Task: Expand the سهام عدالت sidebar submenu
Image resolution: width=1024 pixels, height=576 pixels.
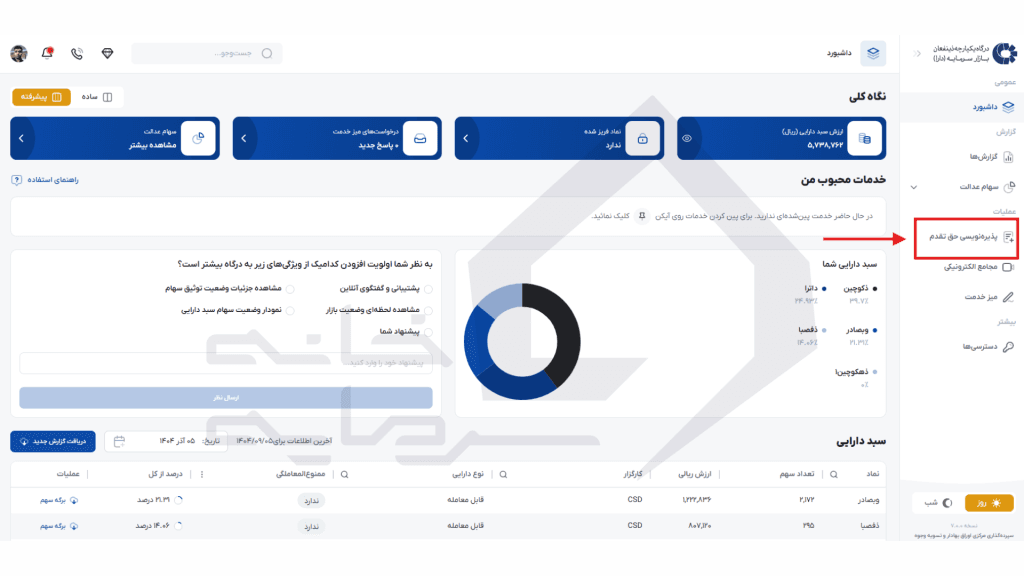Action: (x=913, y=187)
